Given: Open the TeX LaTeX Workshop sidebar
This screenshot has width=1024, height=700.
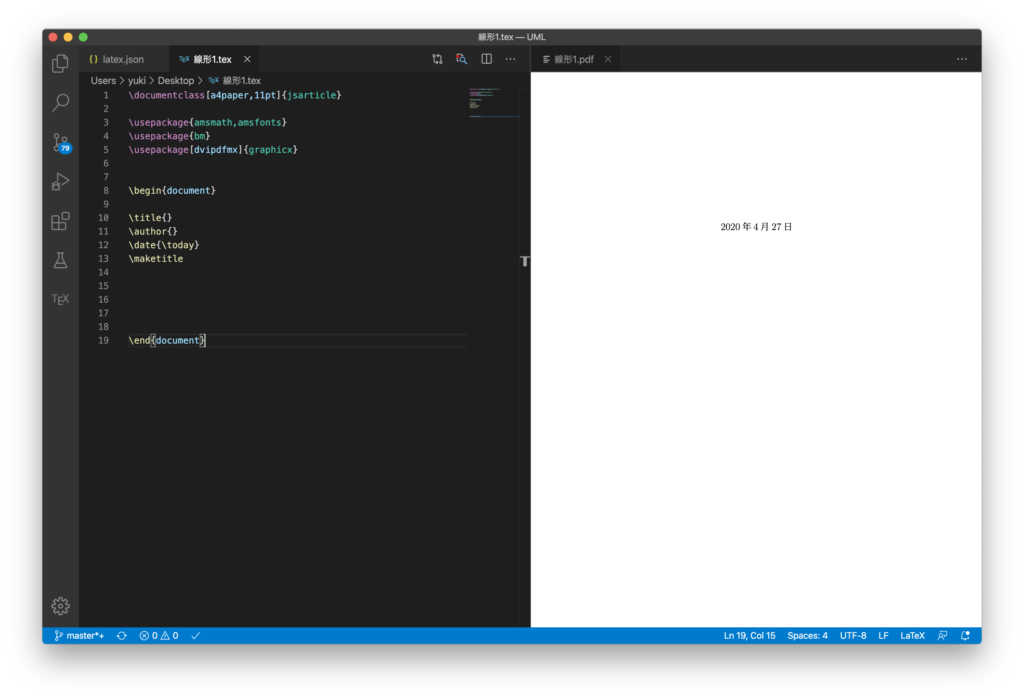Looking at the screenshot, I should pos(60,299).
